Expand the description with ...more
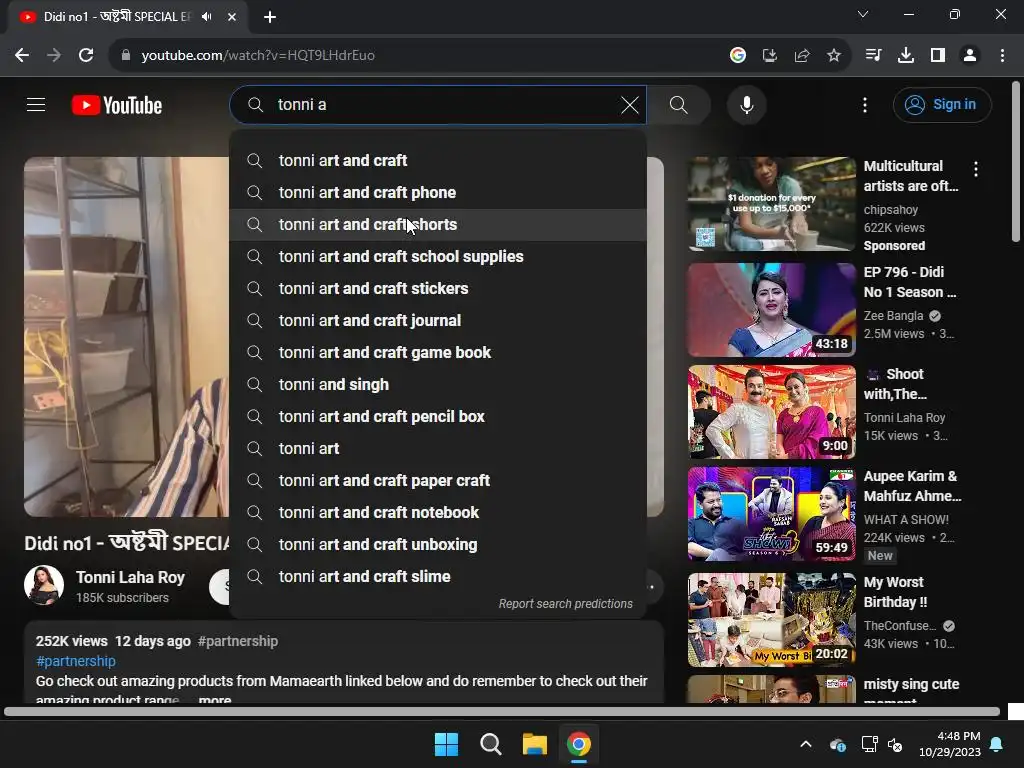 click(x=215, y=699)
